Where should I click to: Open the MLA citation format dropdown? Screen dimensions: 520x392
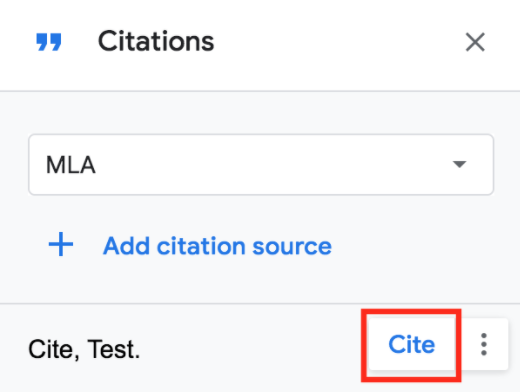pyautogui.click(x=261, y=165)
